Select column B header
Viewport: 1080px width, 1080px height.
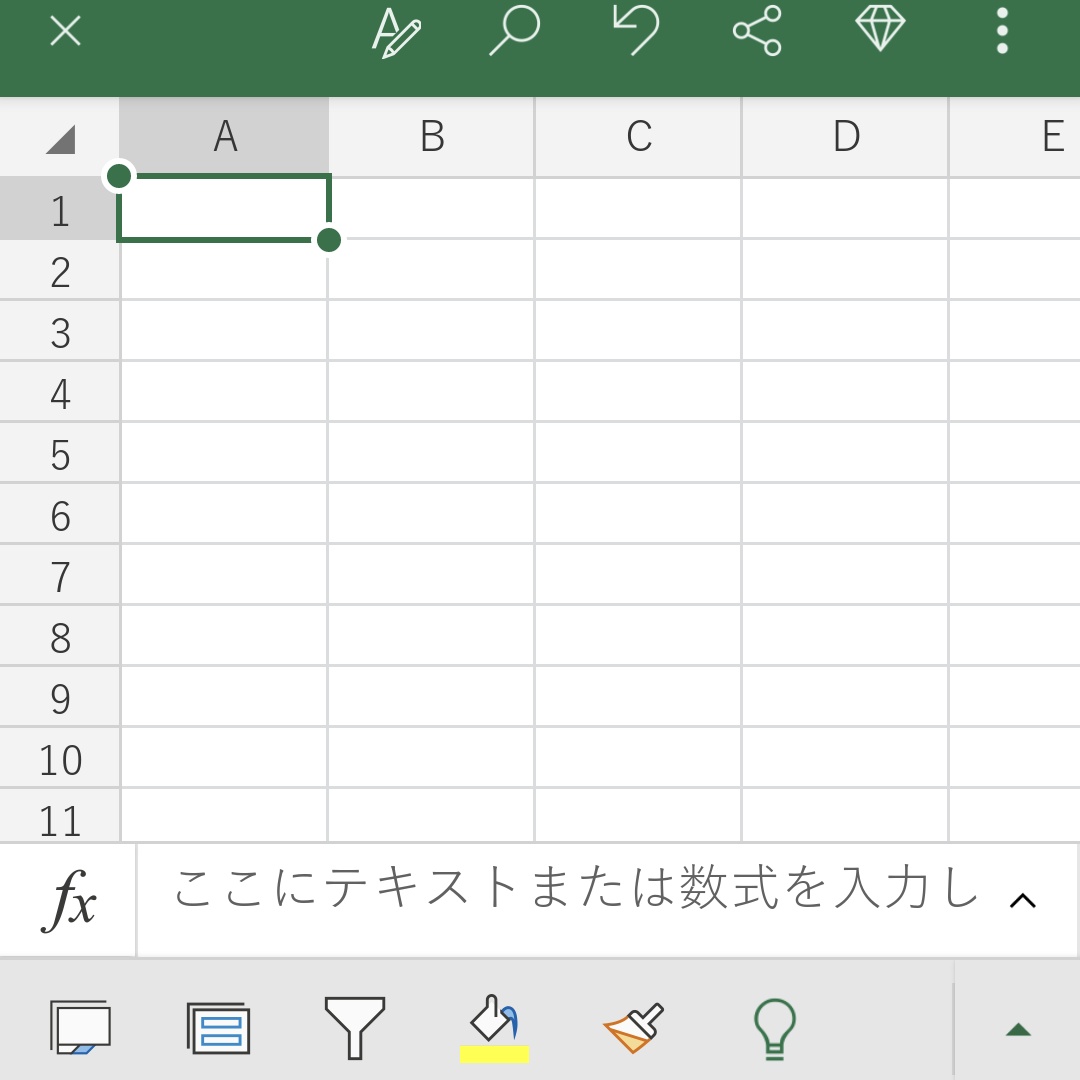coord(432,136)
